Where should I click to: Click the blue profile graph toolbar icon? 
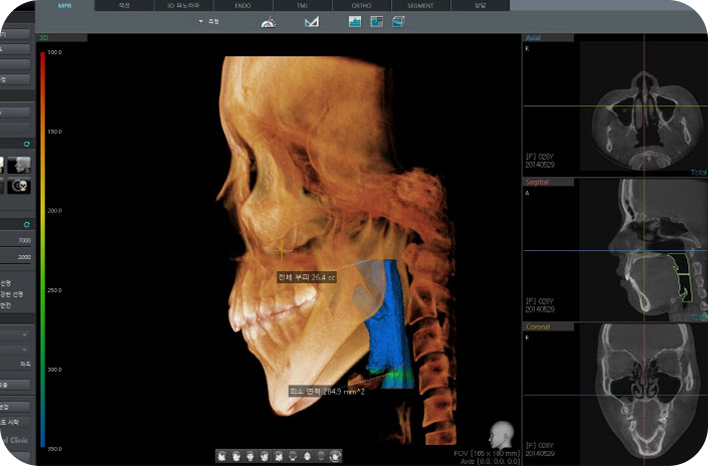pyautogui.click(x=355, y=21)
